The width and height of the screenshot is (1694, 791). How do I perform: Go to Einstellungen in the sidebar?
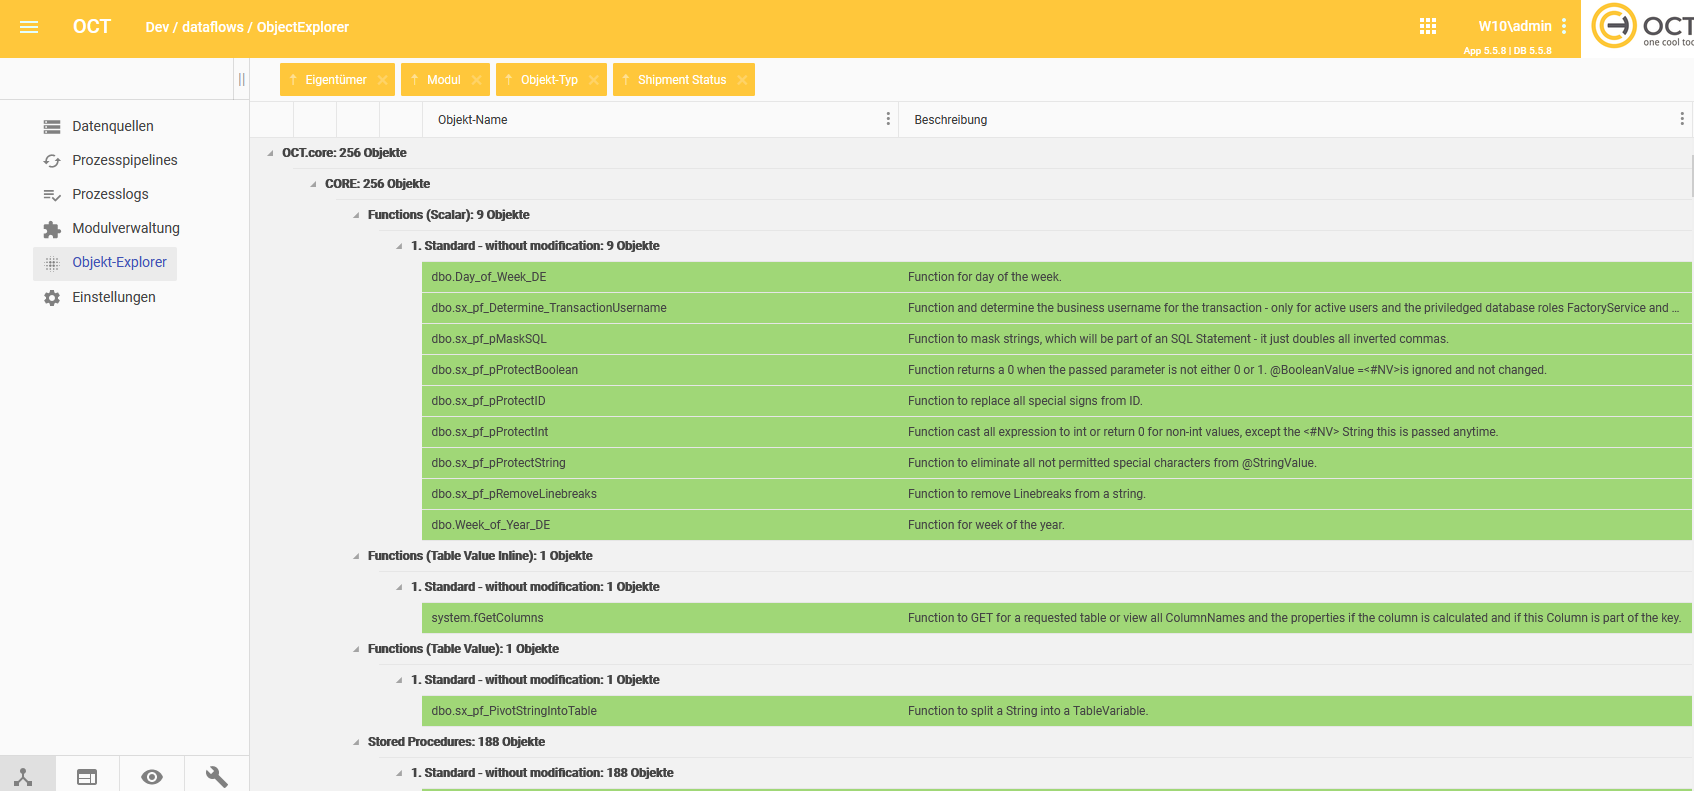(113, 297)
